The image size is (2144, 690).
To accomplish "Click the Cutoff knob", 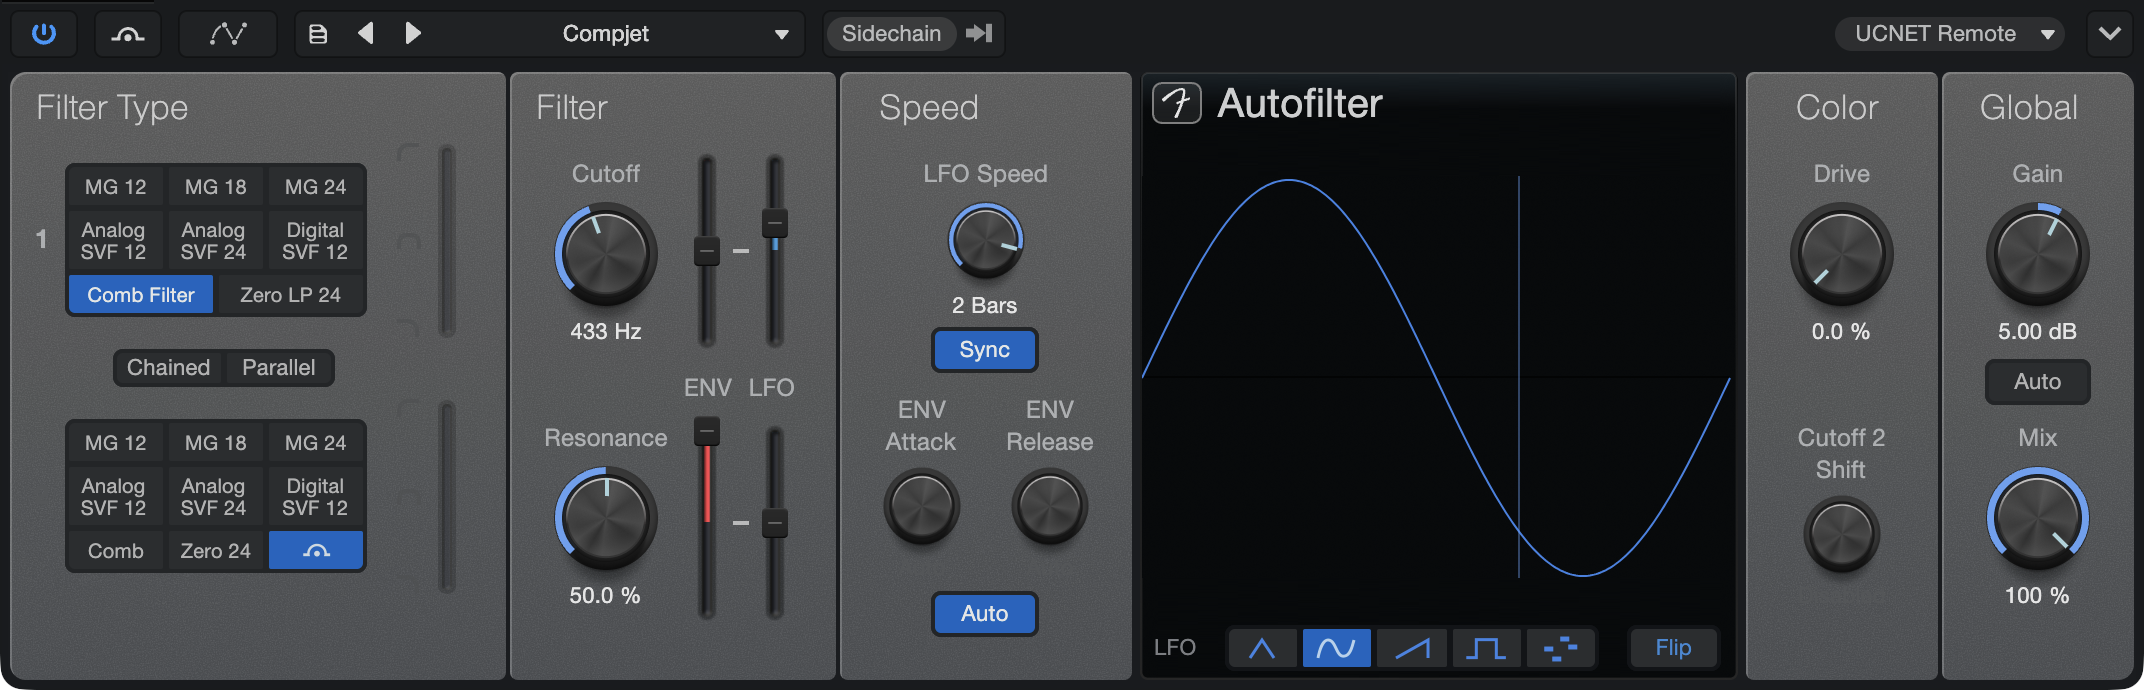I will point(606,254).
